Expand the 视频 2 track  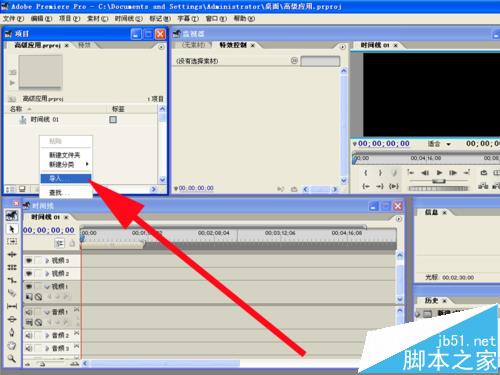click(47, 274)
